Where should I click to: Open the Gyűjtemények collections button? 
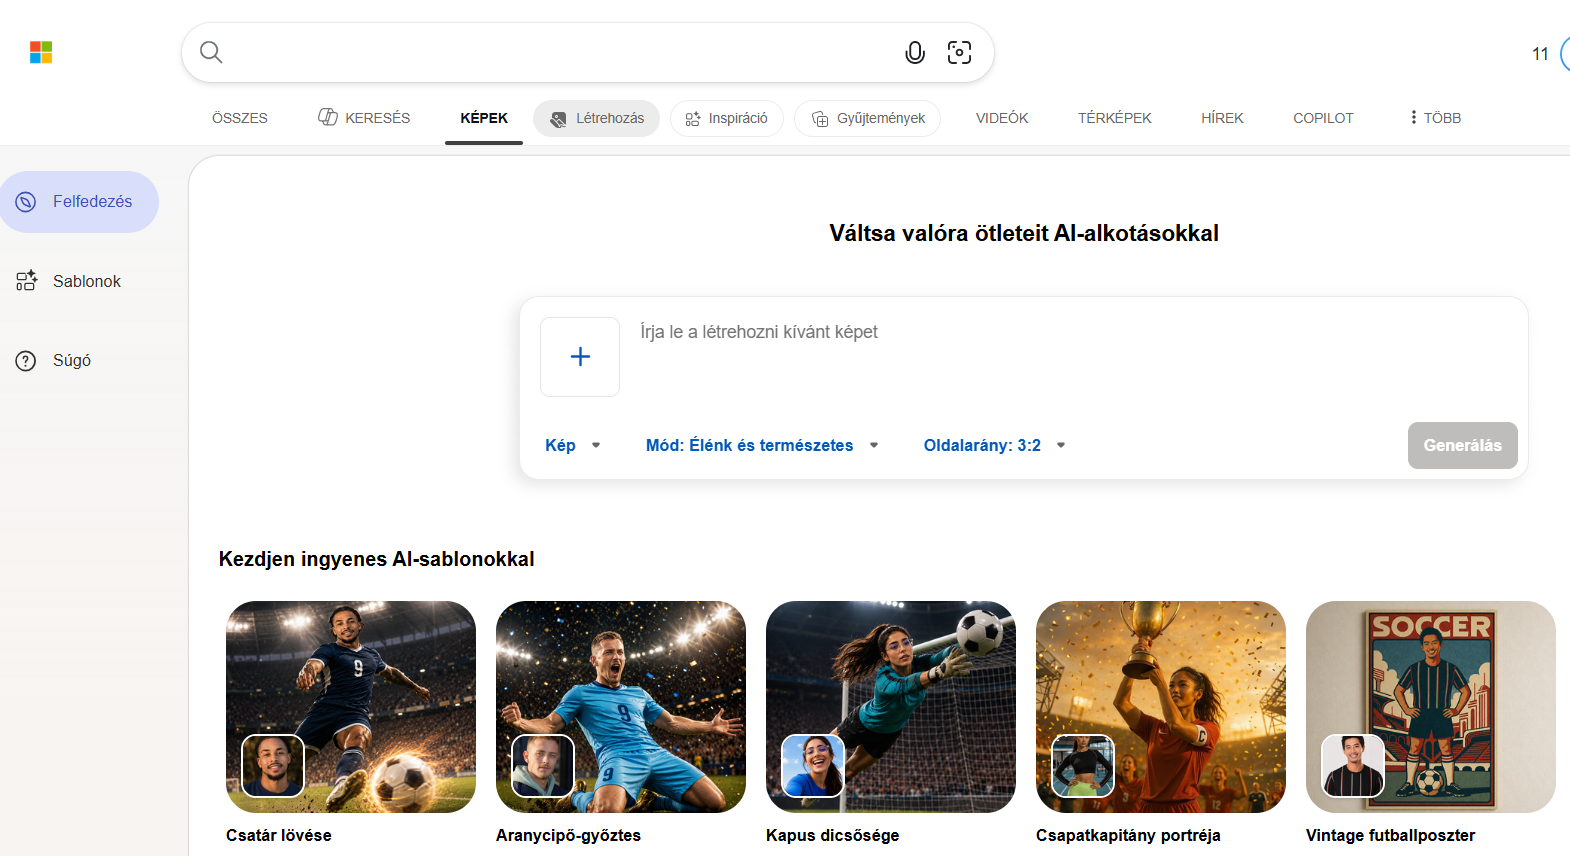pyautogui.click(x=867, y=118)
